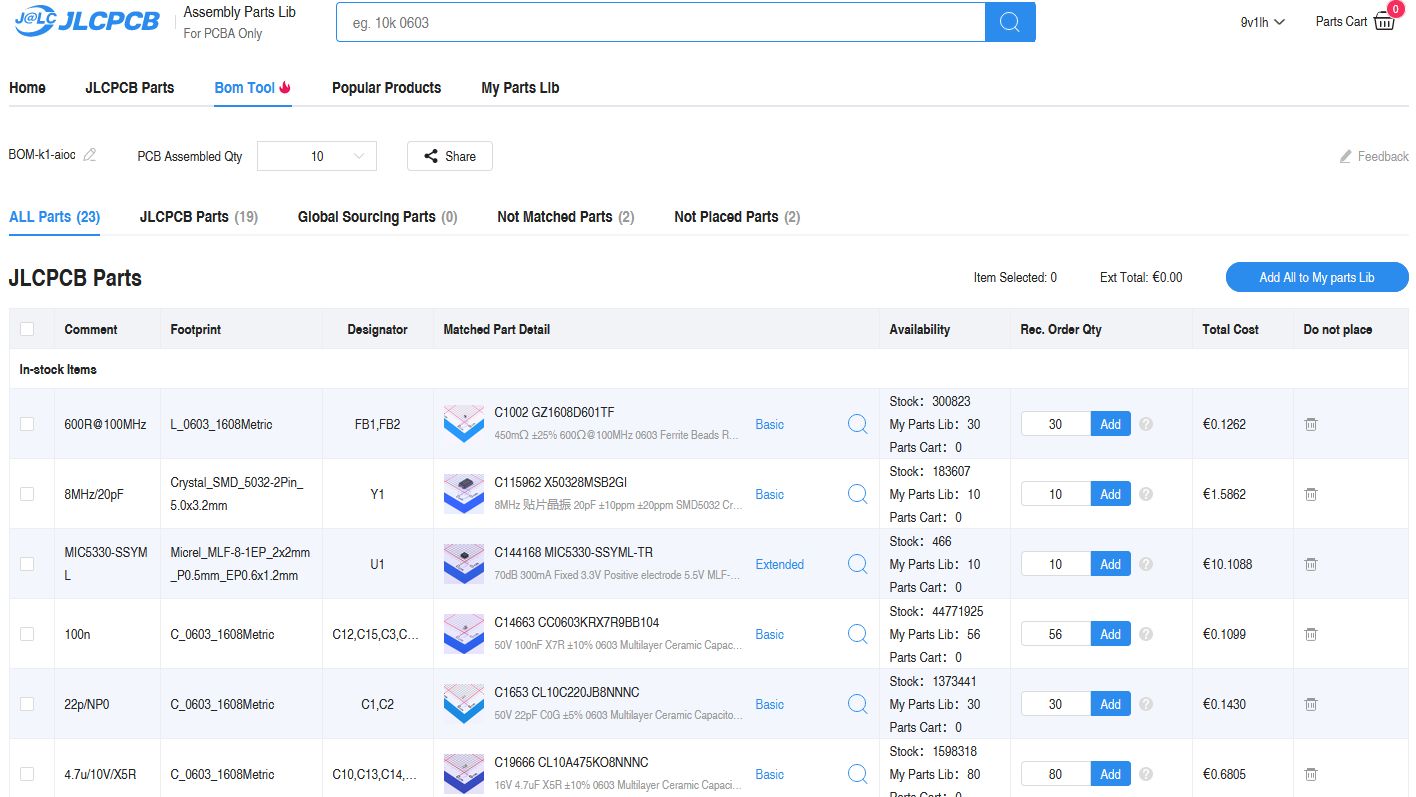
Task: Click trash icon for 100n capacitor row
Action: pyautogui.click(x=1310, y=634)
